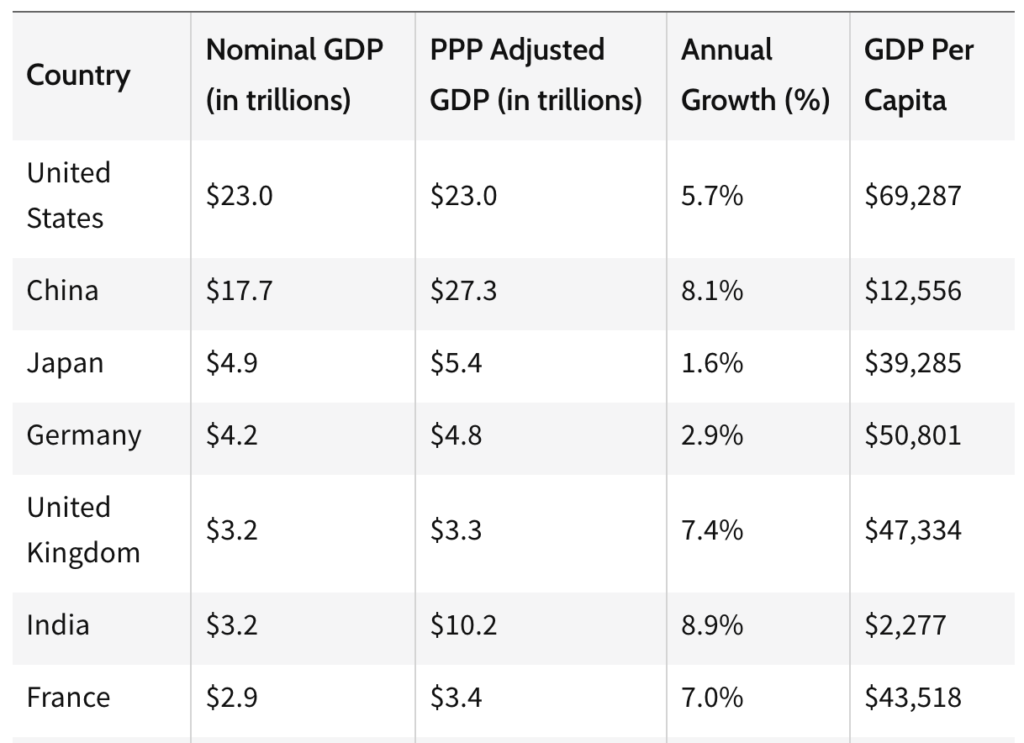Click the Nominal GDP column header

coord(294,75)
